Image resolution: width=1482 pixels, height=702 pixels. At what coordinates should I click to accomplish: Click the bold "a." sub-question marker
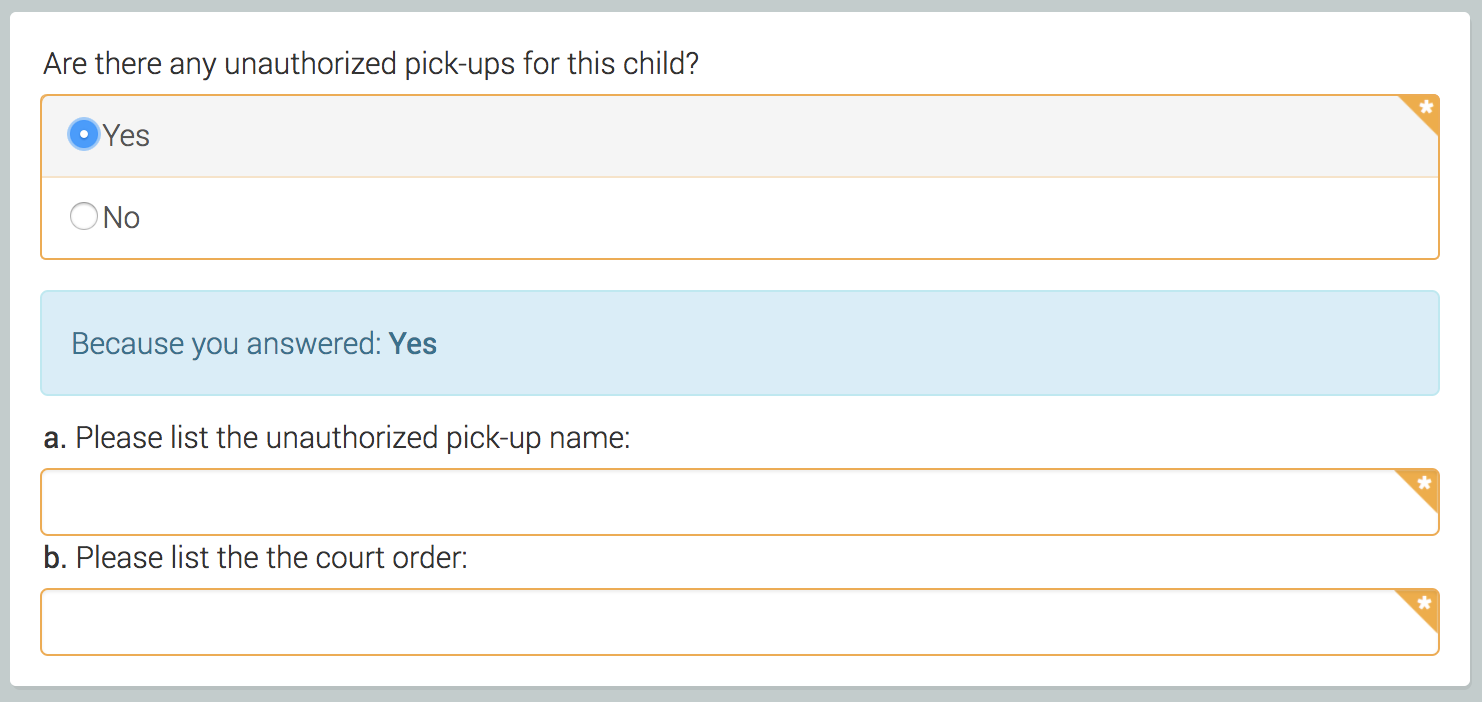[x=55, y=439]
